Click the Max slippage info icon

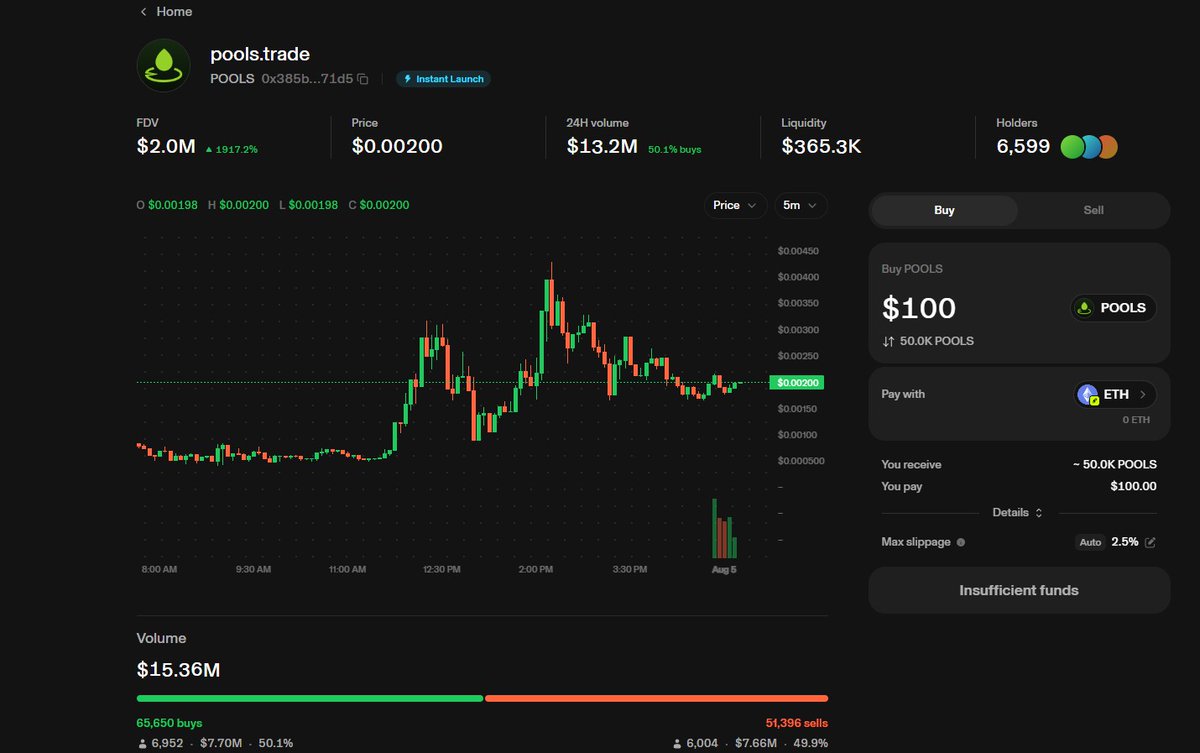pyautogui.click(x=961, y=542)
